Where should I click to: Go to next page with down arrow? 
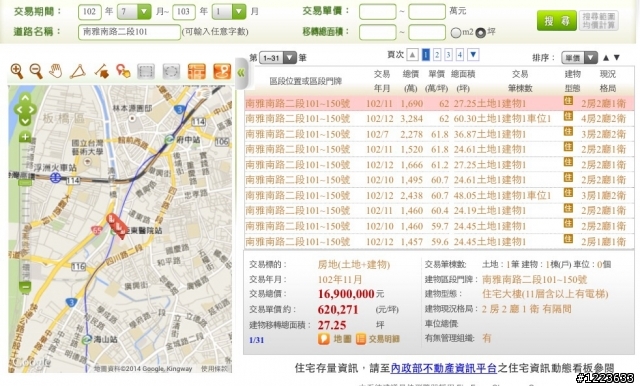(473, 54)
